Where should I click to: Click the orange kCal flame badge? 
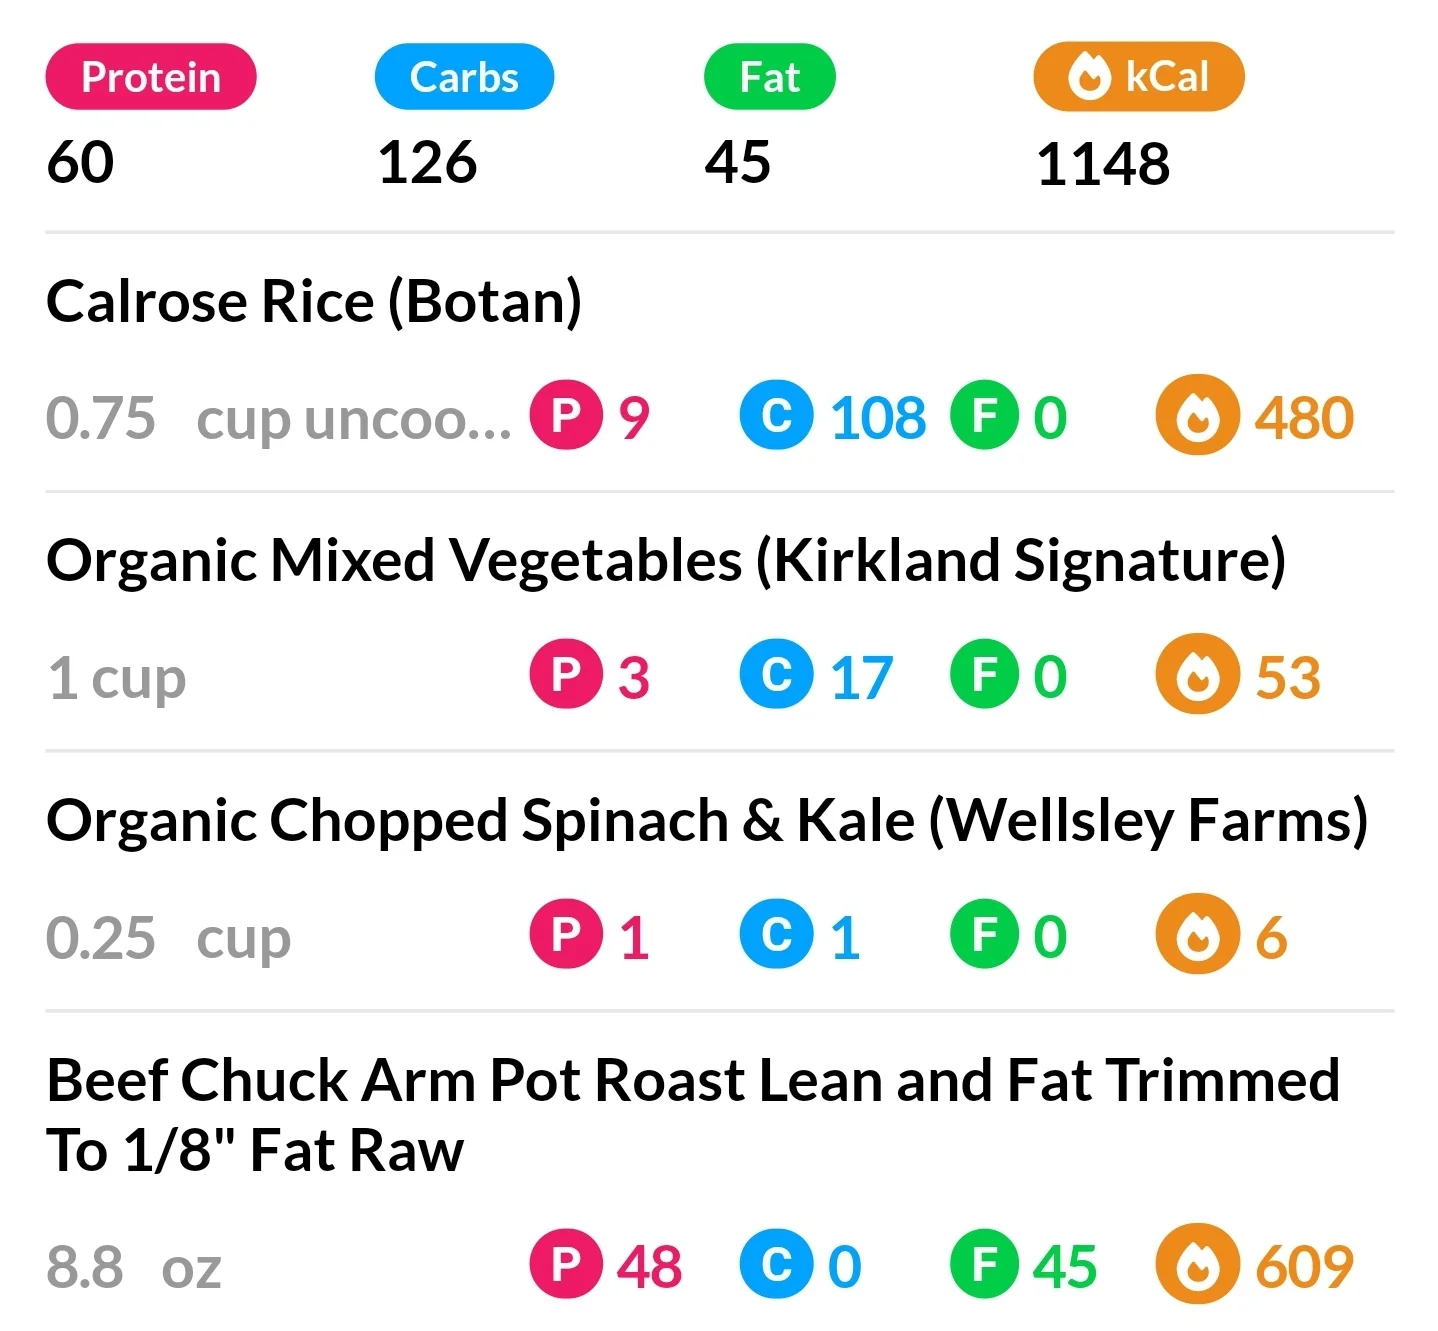(x=1139, y=77)
